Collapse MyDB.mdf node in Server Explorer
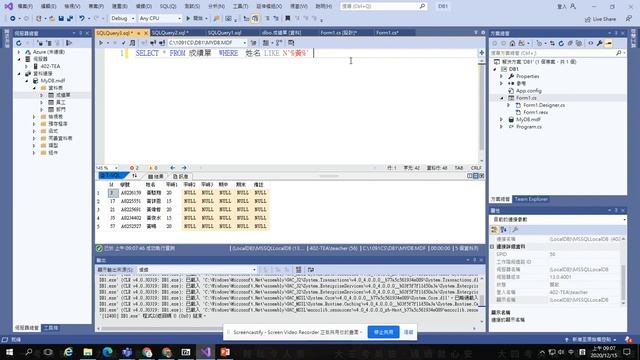This screenshot has width=640, height=360. tap(27, 81)
